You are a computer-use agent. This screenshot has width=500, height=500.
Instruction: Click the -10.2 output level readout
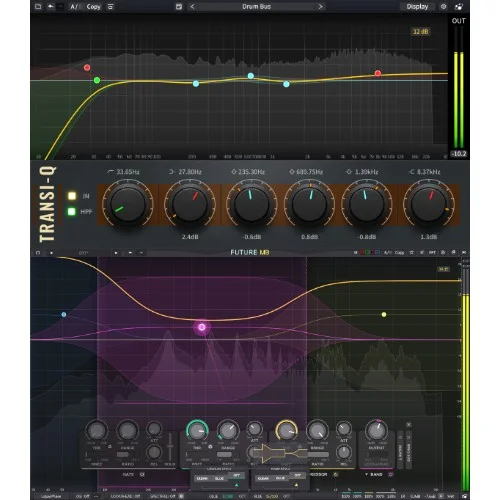(x=459, y=154)
